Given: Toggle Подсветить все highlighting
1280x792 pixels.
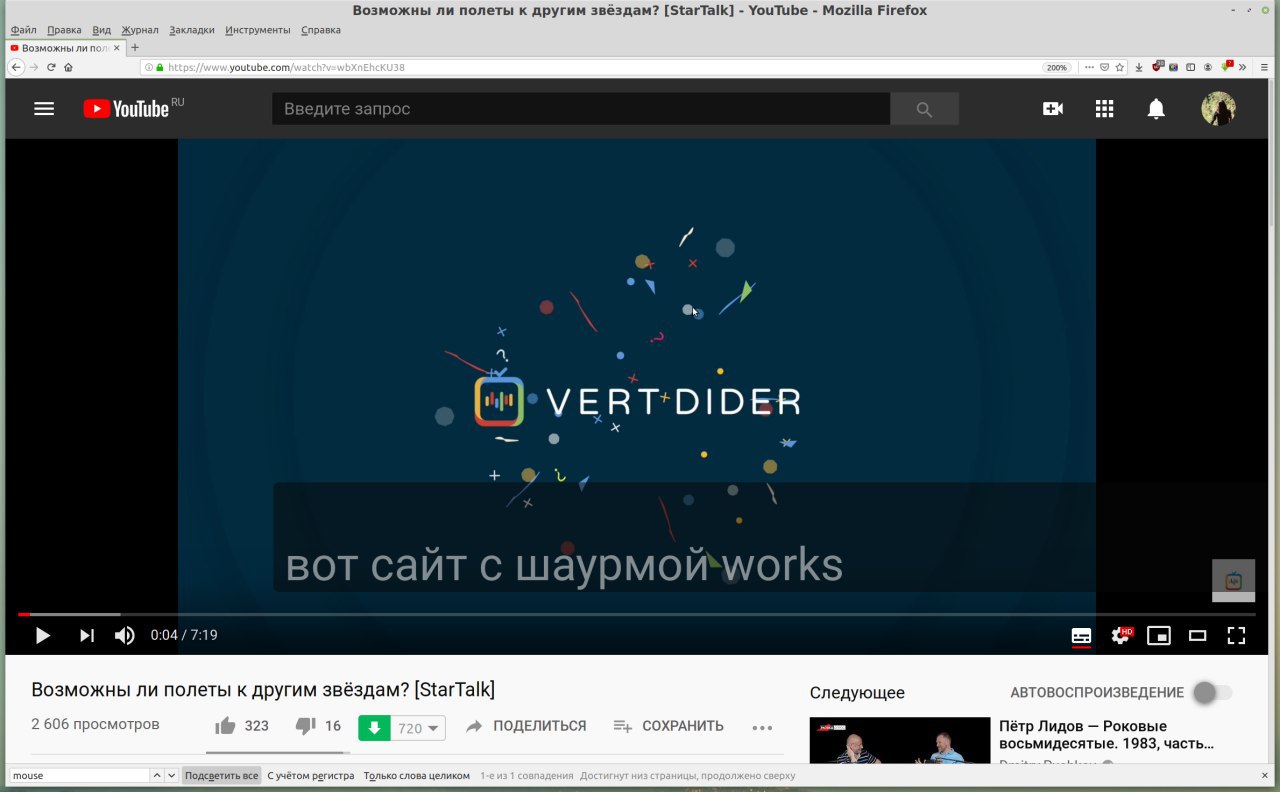Looking at the screenshot, I should click(221, 776).
